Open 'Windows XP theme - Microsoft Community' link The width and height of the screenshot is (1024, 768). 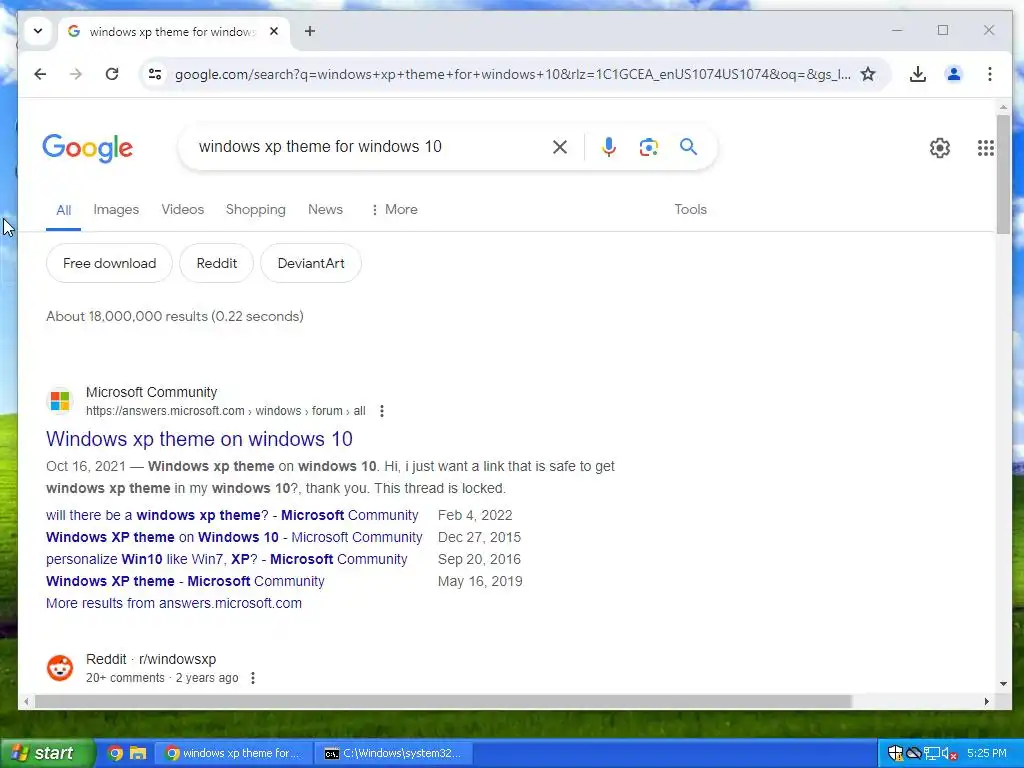pyautogui.click(x=185, y=581)
